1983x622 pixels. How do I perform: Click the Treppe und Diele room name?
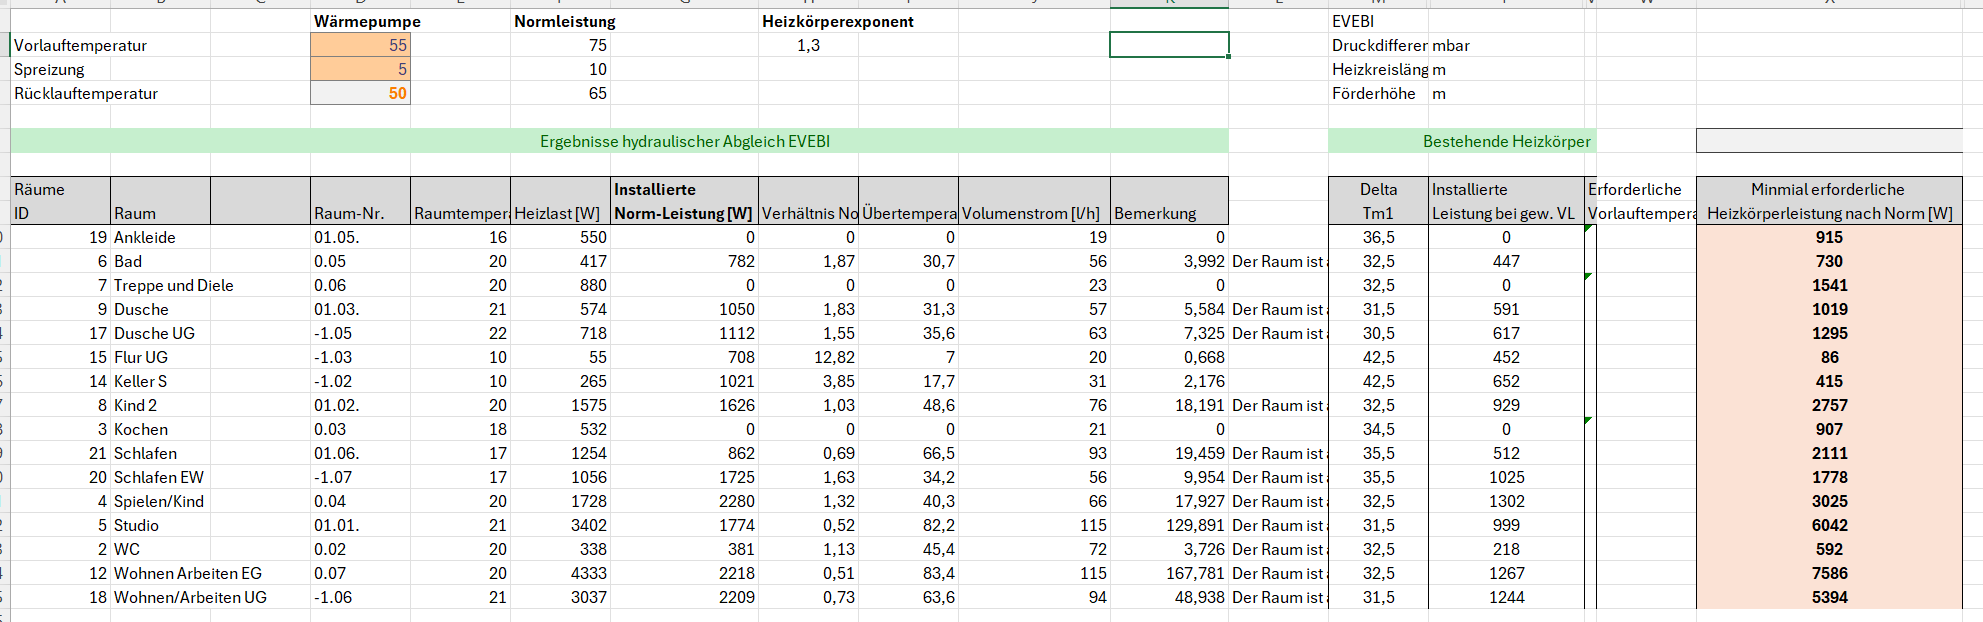coord(174,285)
